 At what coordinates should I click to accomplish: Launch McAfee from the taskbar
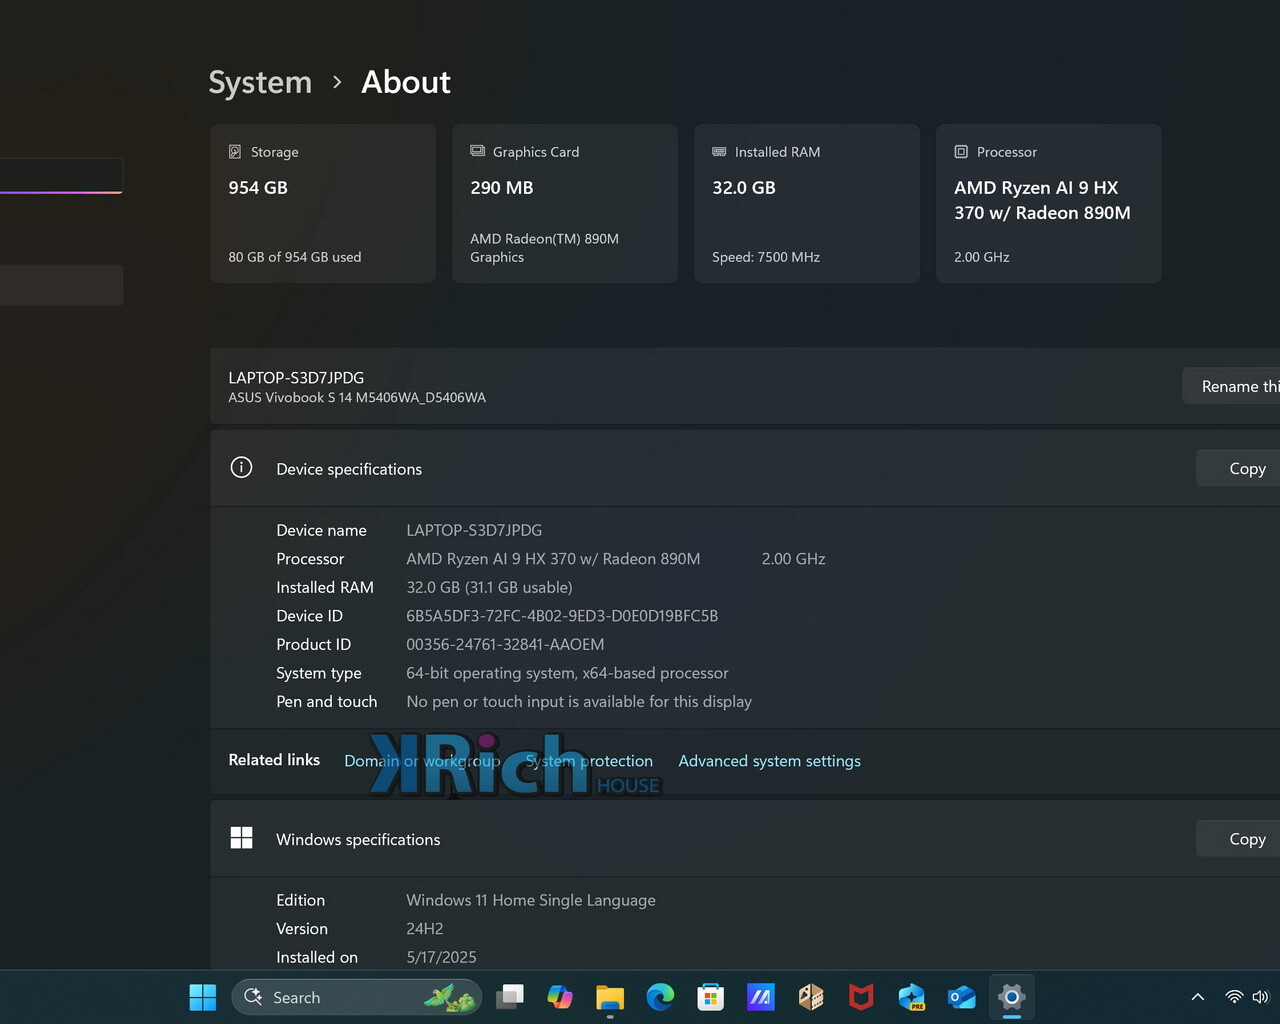click(861, 997)
